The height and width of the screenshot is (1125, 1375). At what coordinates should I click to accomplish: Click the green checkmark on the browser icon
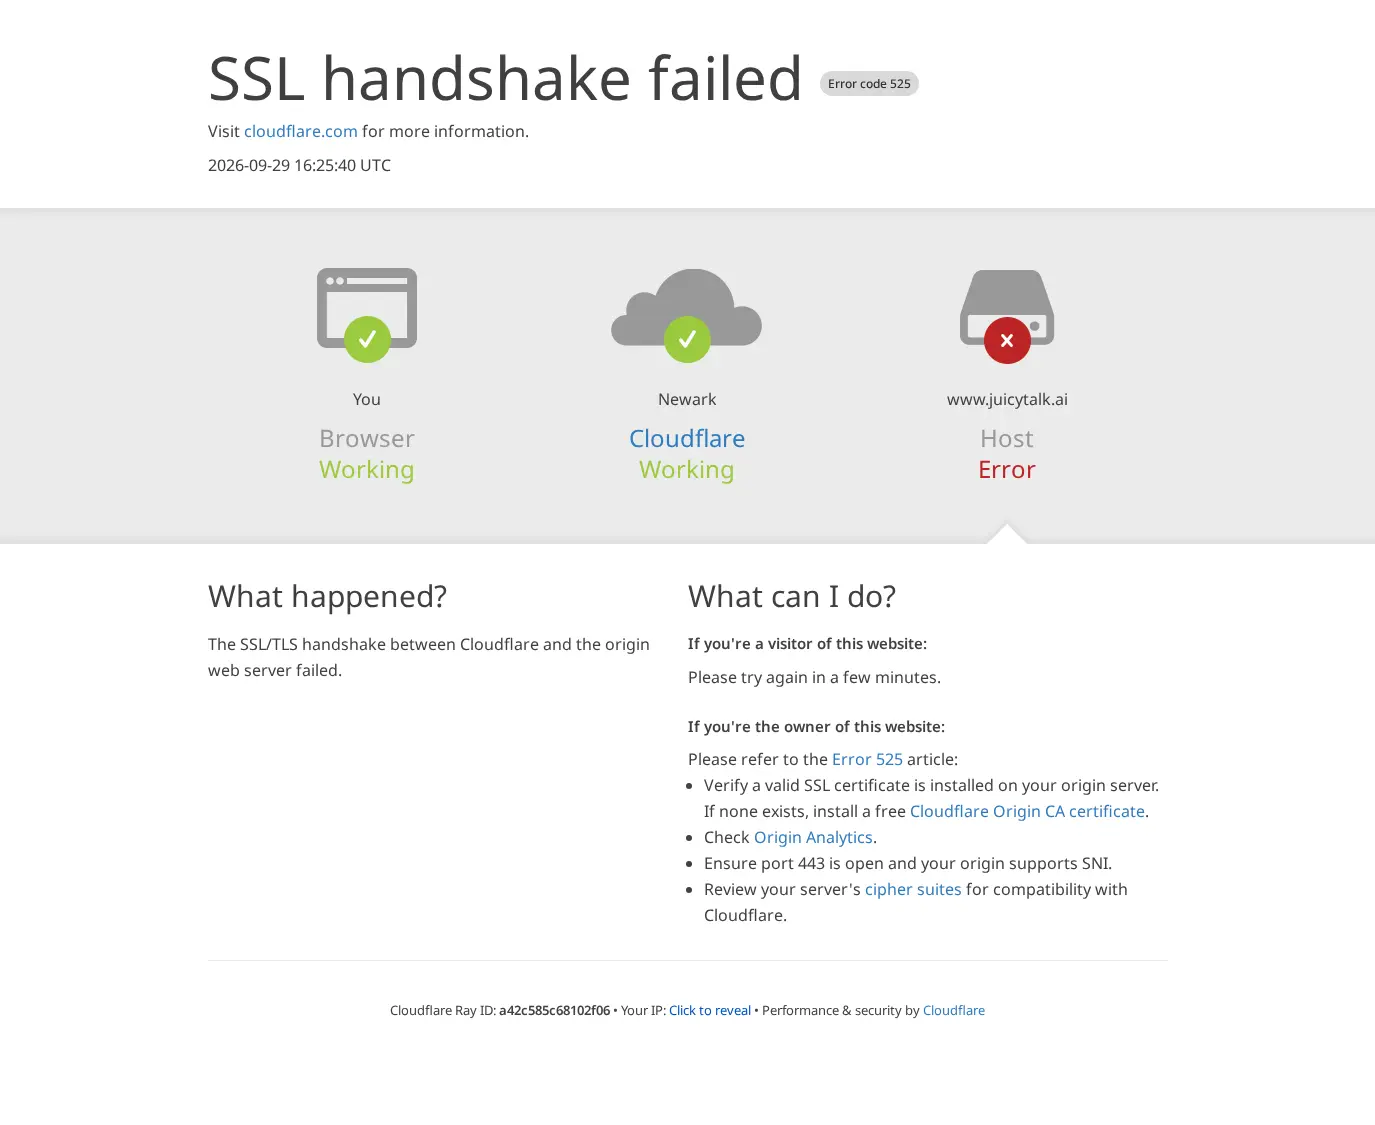(x=367, y=340)
